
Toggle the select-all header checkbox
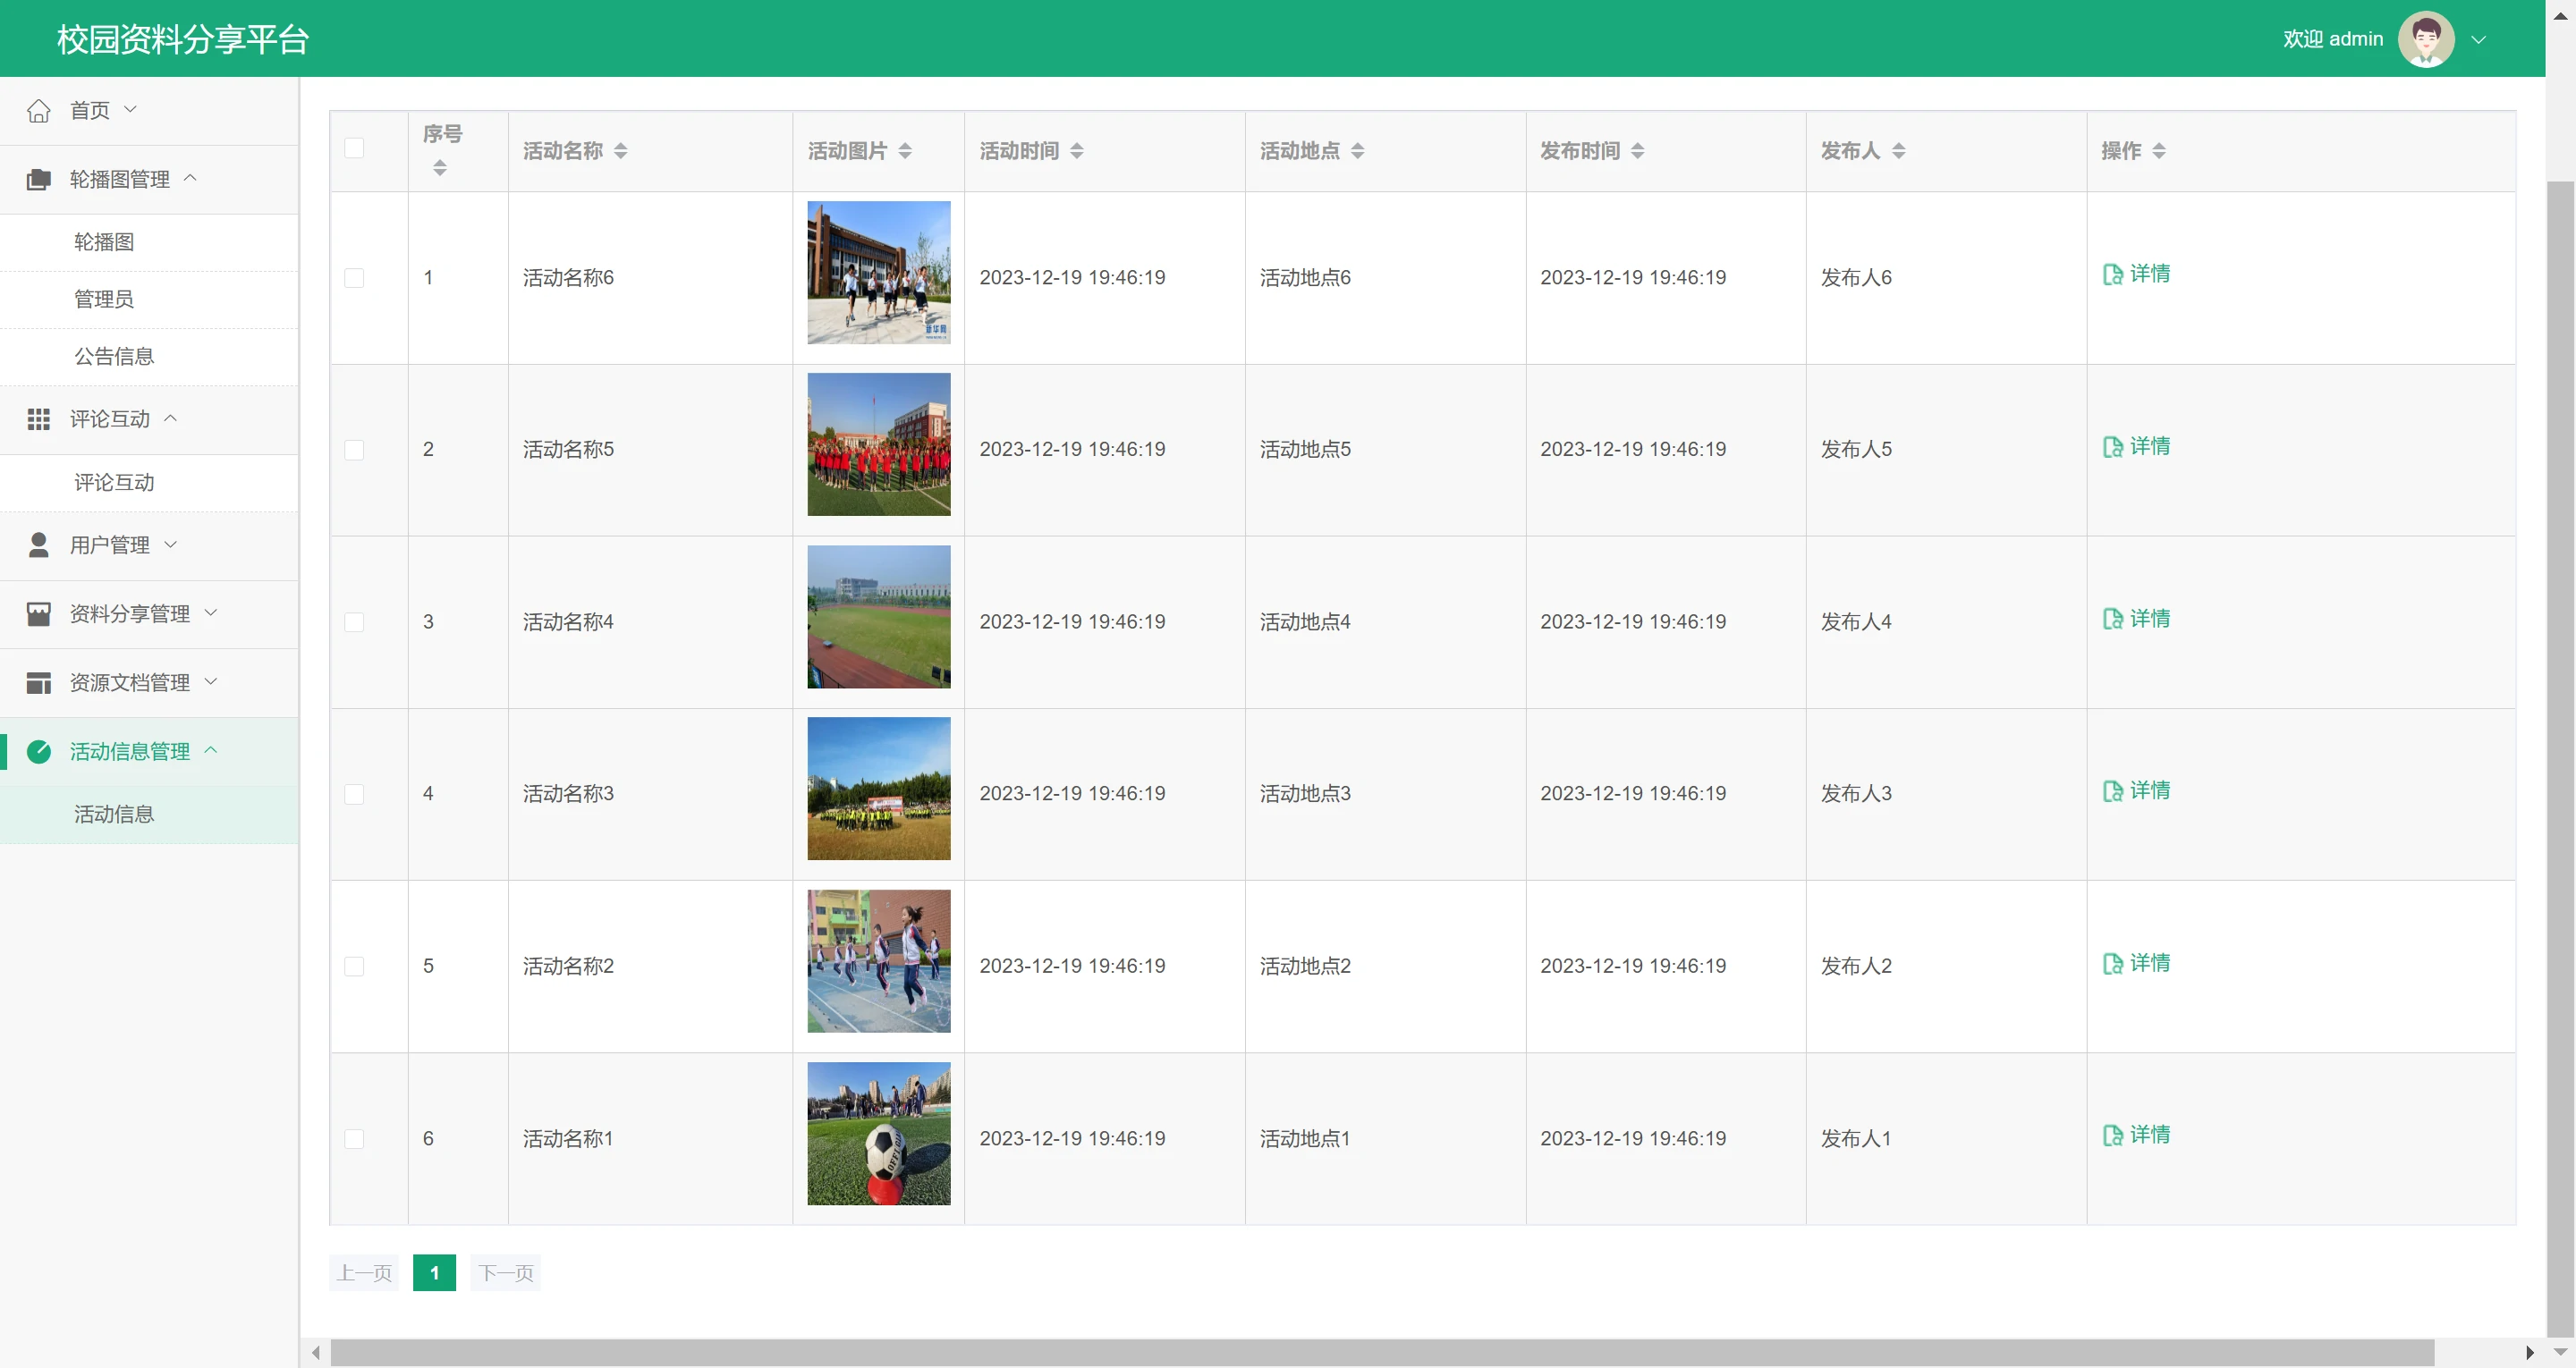tap(354, 148)
